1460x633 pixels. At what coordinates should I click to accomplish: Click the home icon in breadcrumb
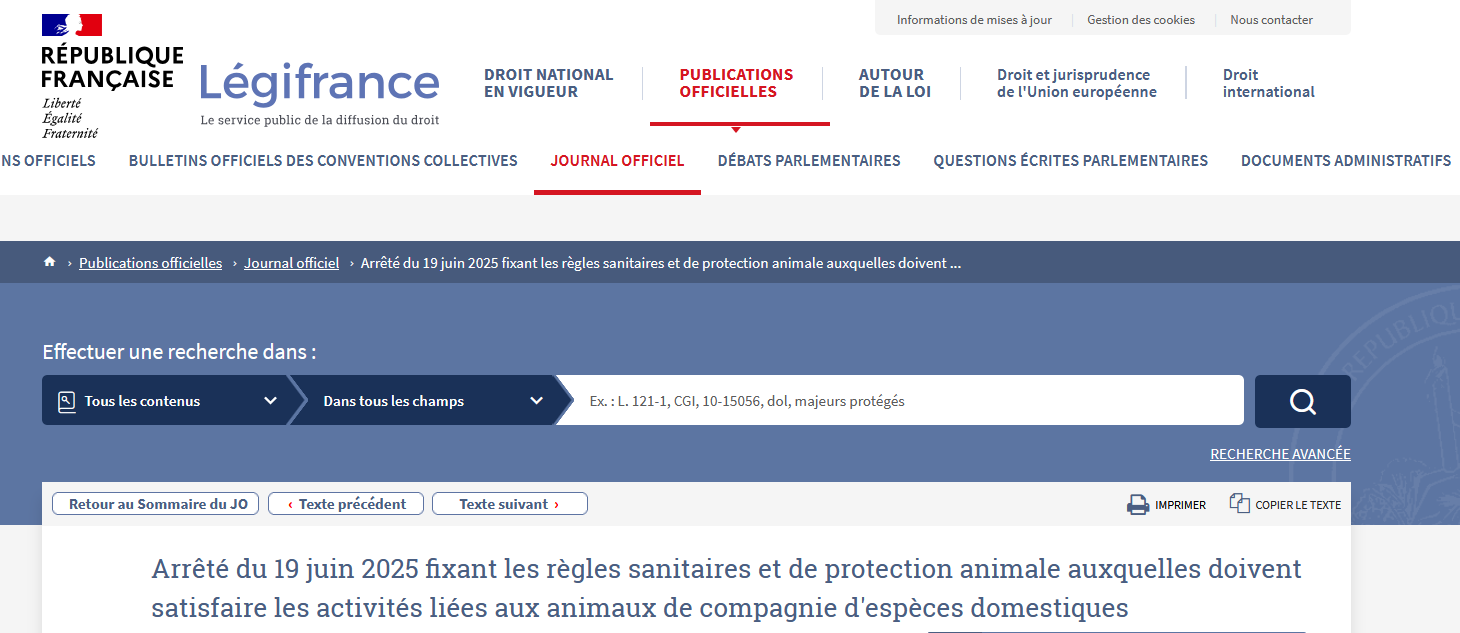[x=49, y=262]
